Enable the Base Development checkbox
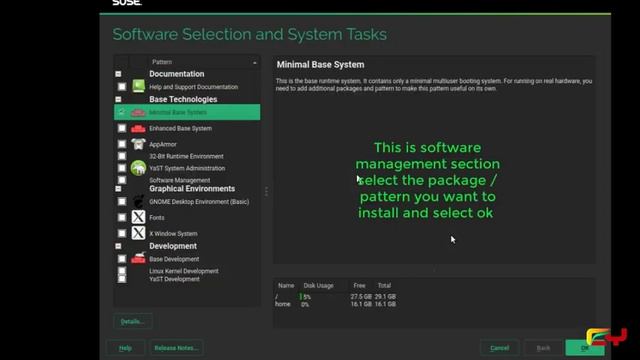640x360 pixels. 122,259
